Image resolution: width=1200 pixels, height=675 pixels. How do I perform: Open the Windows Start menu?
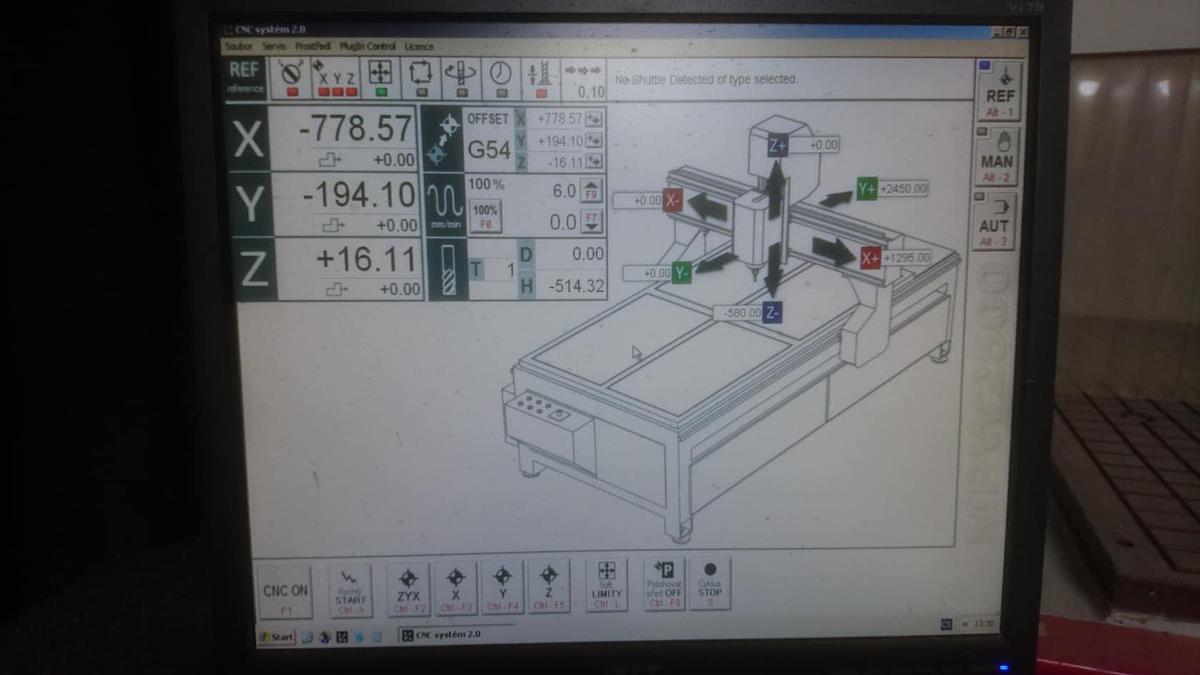[277, 636]
